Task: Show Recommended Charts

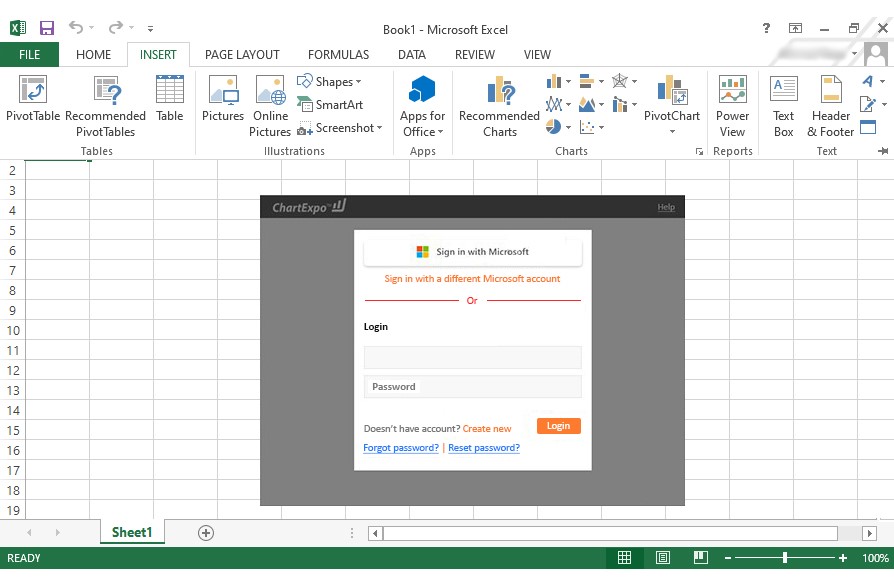Action: [499, 107]
